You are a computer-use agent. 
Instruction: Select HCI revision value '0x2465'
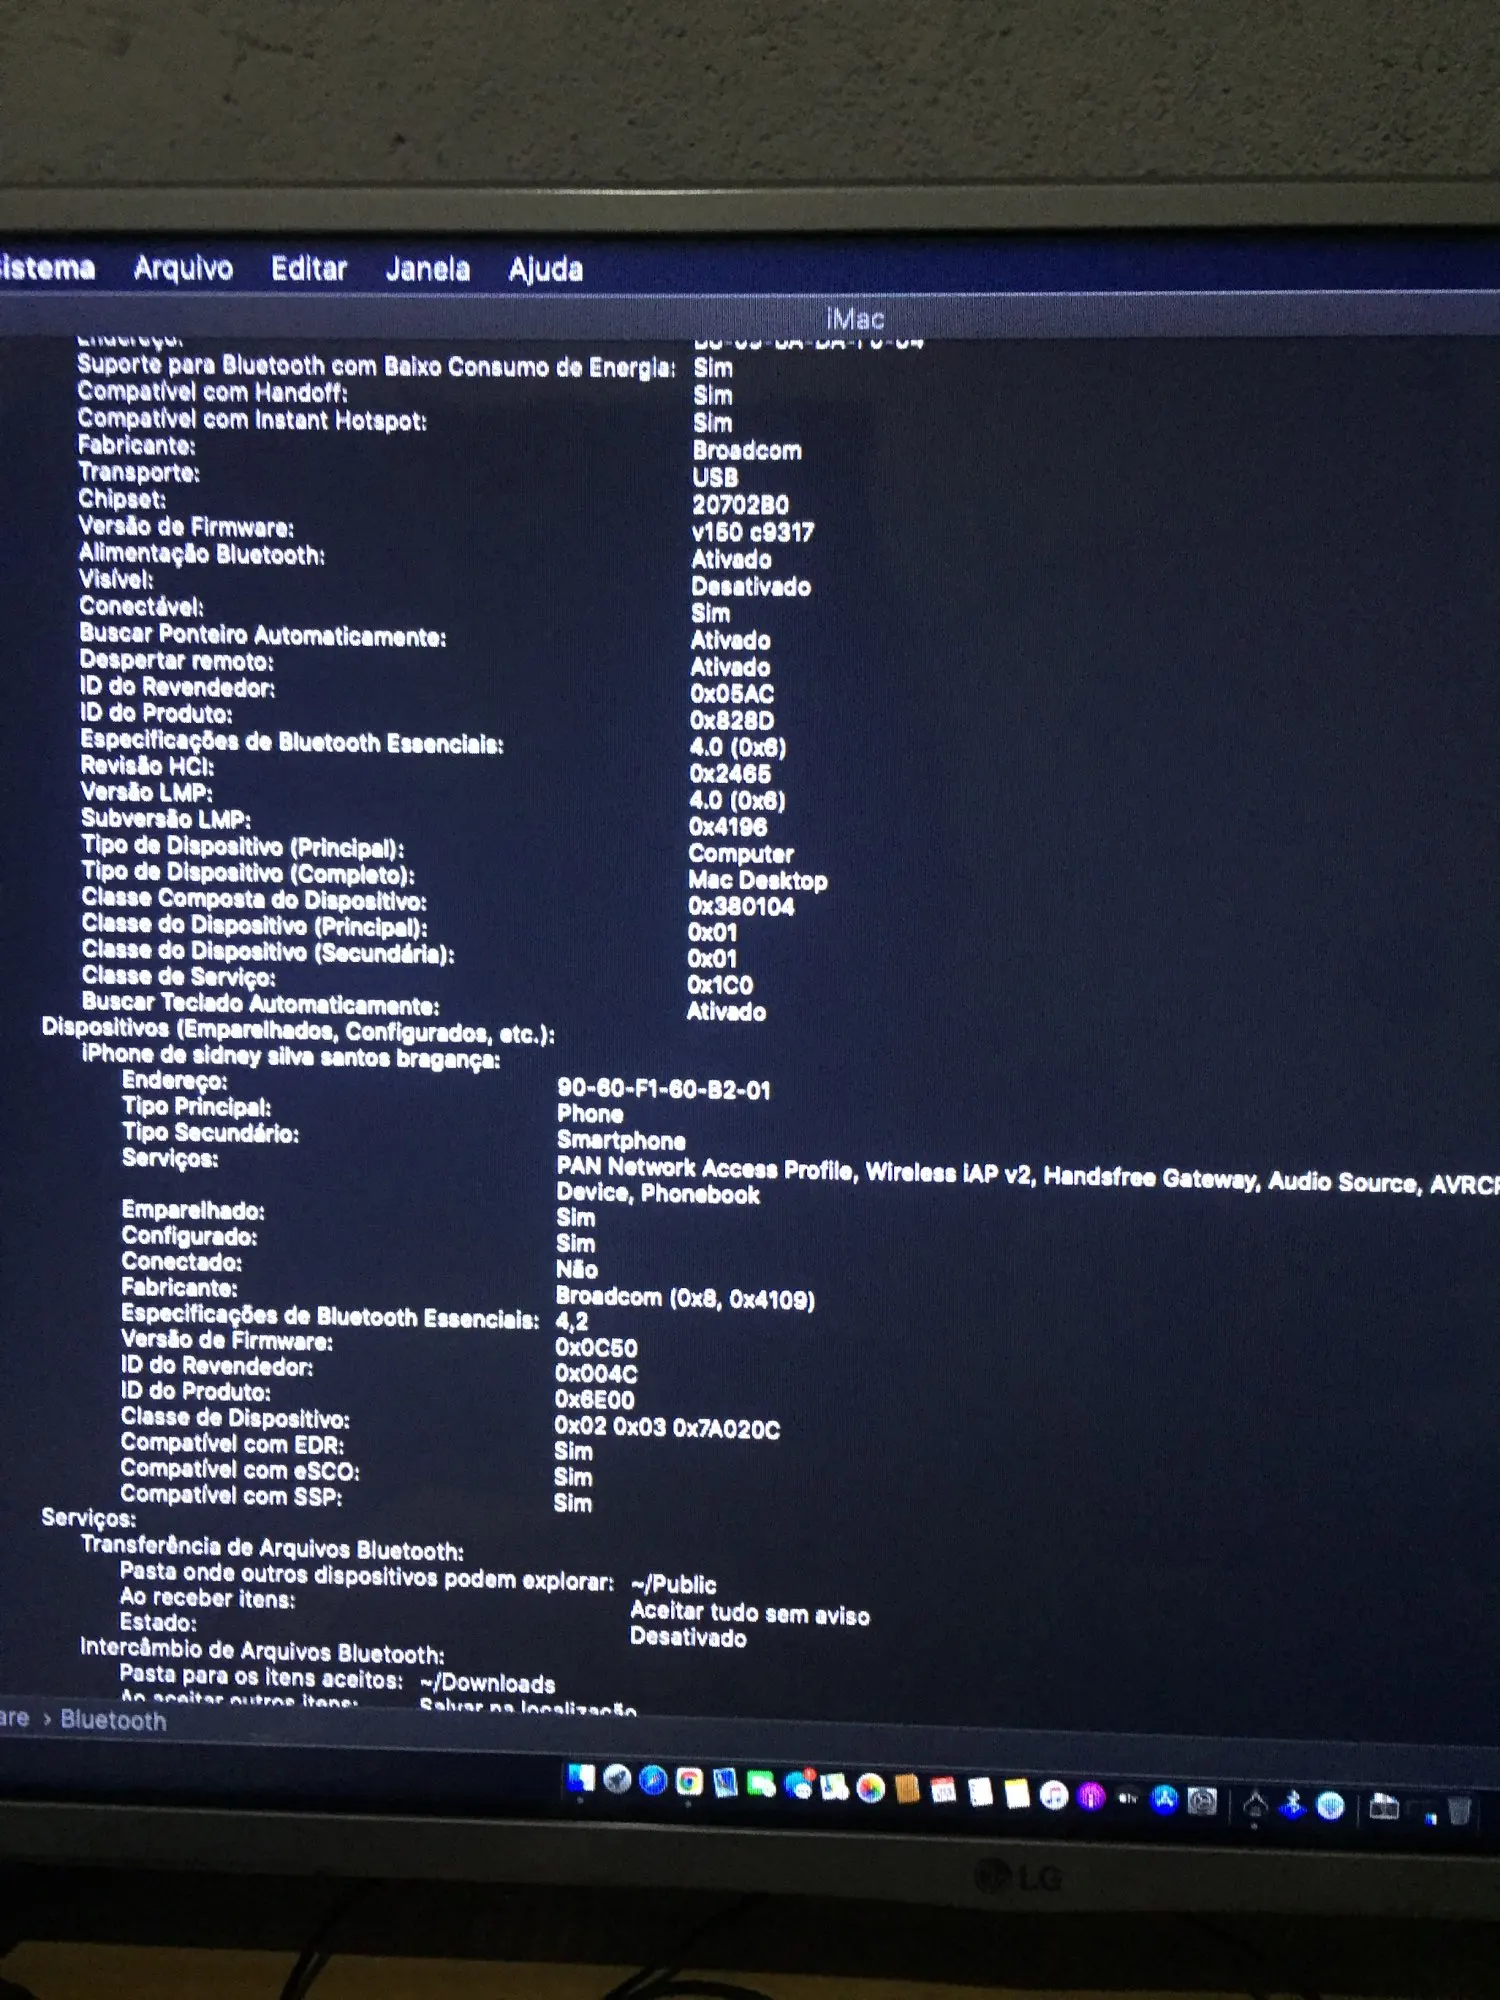pos(730,773)
